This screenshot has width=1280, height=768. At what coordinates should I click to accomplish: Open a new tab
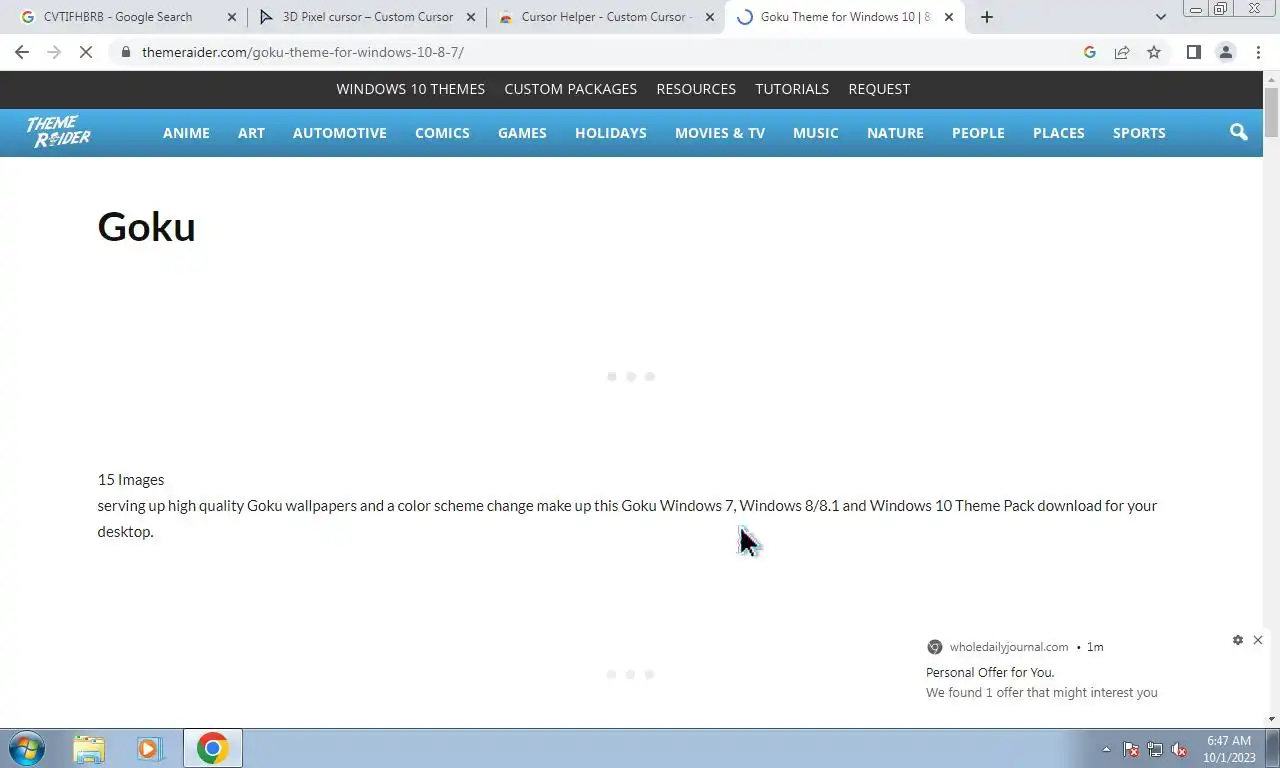(986, 17)
